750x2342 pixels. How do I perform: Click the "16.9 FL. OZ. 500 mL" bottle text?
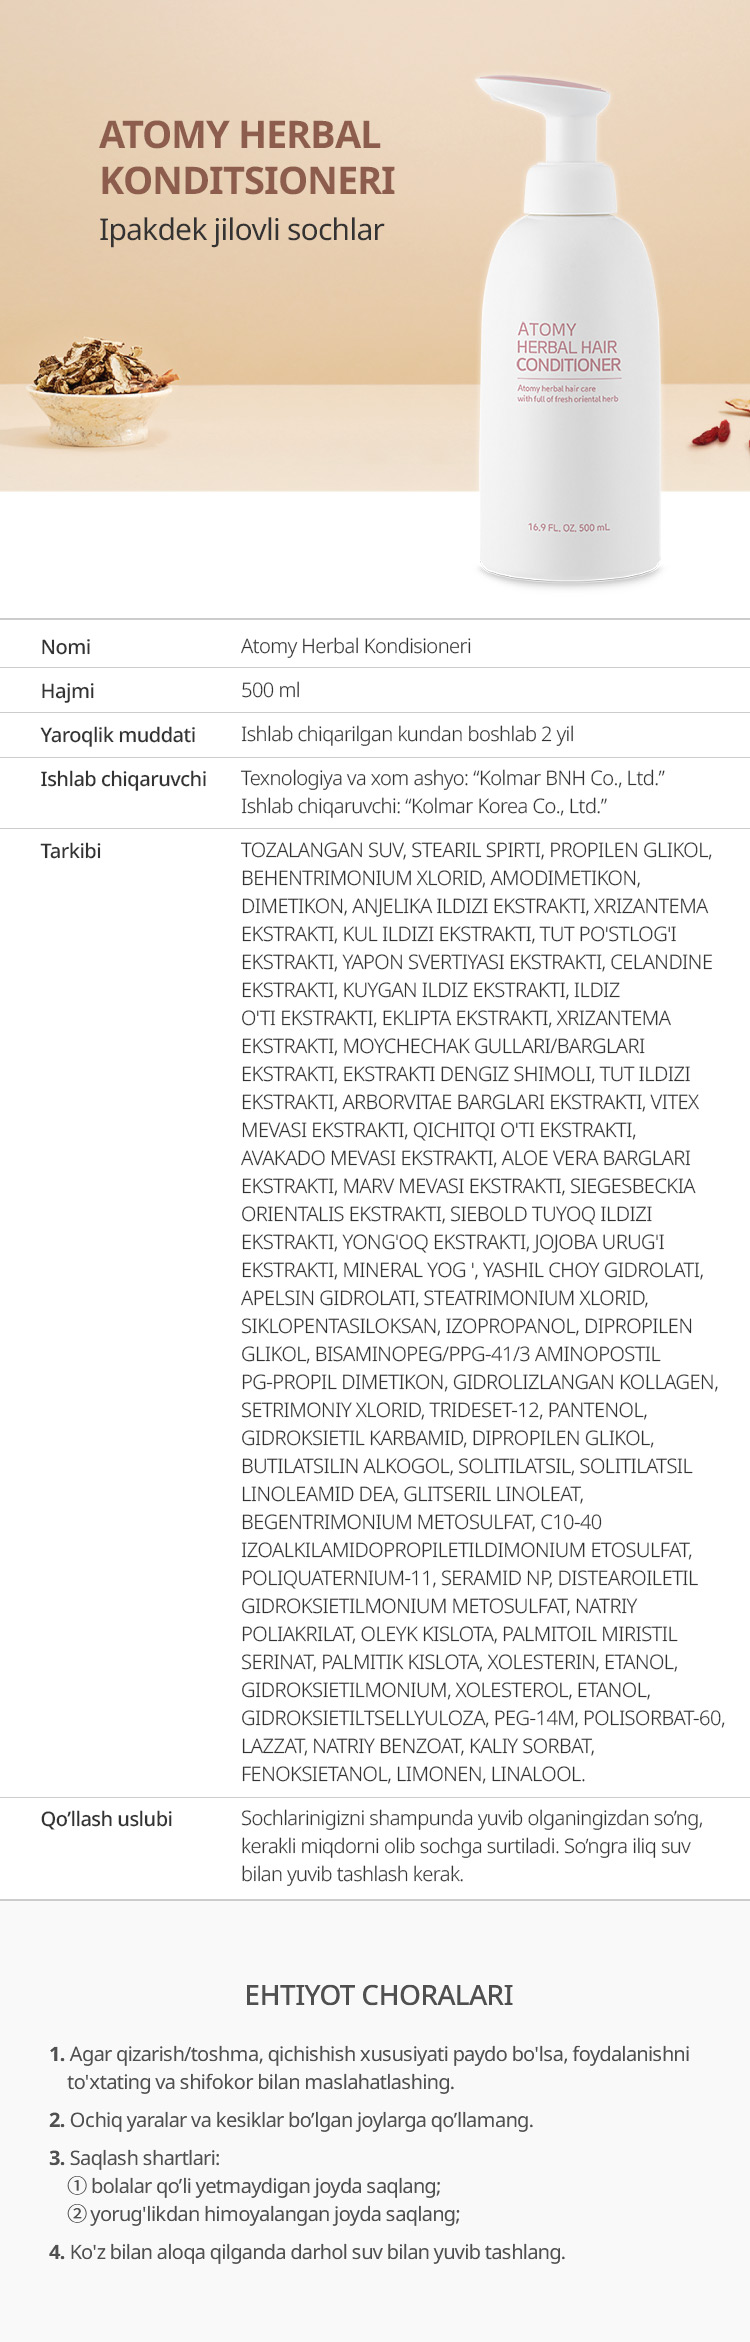(x=568, y=527)
